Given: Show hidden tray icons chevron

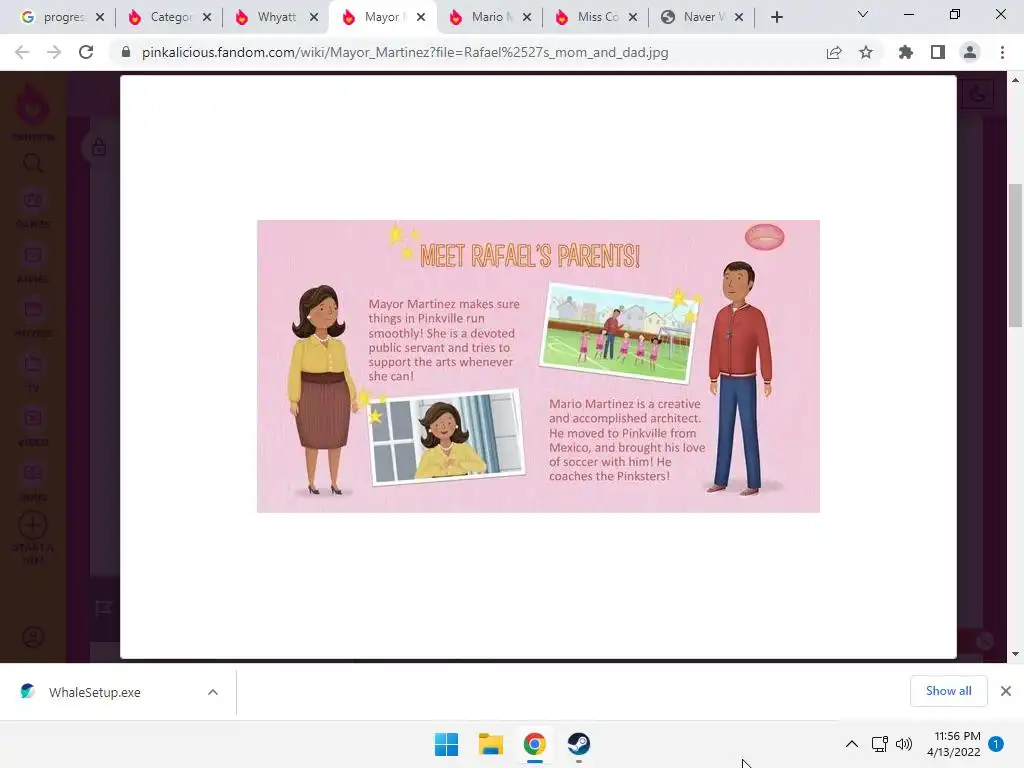Looking at the screenshot, I should click(x=852, y=744).
